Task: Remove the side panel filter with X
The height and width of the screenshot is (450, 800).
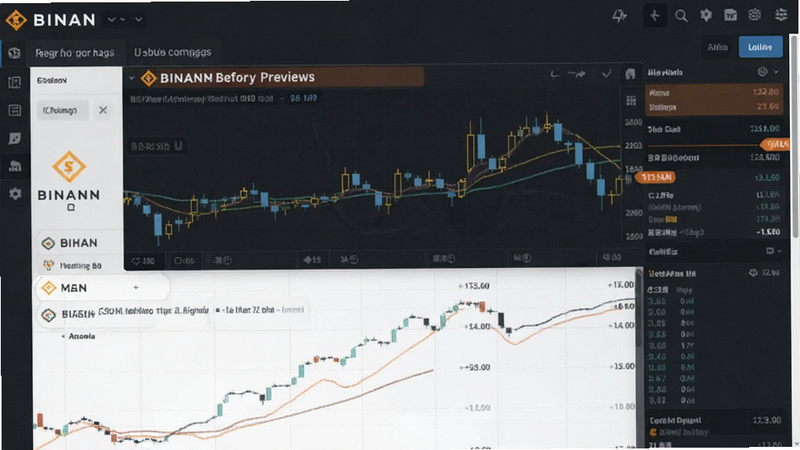Action: pyautogui.click(x=103, y=110)
